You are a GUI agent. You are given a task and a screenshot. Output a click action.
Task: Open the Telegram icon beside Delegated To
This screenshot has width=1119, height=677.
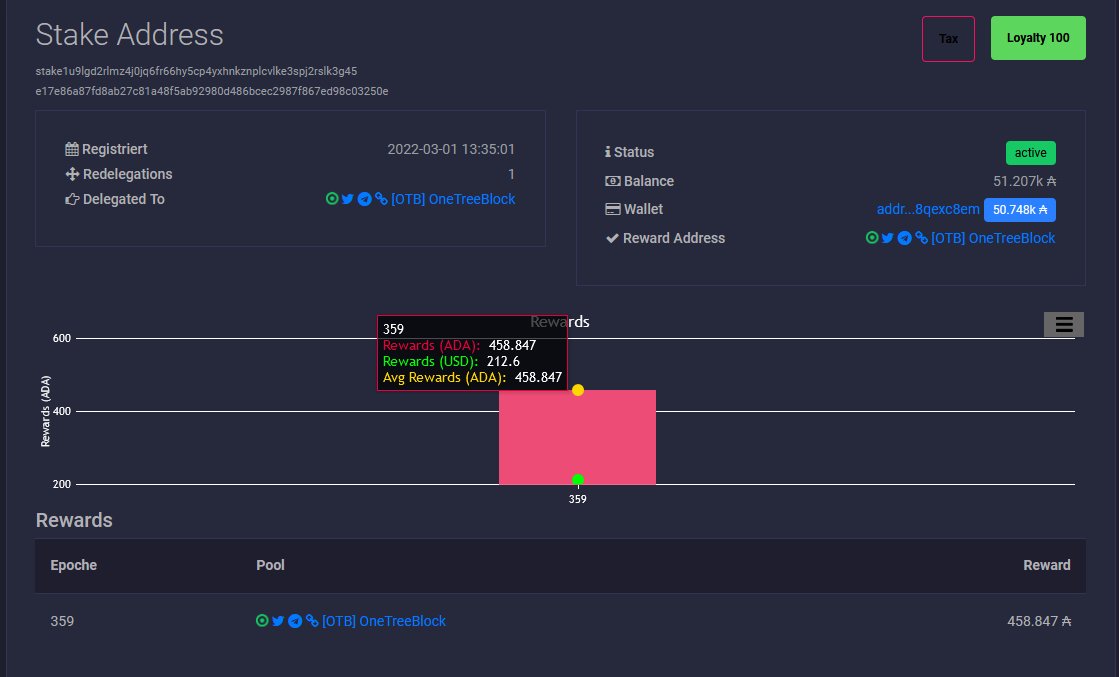365,199
